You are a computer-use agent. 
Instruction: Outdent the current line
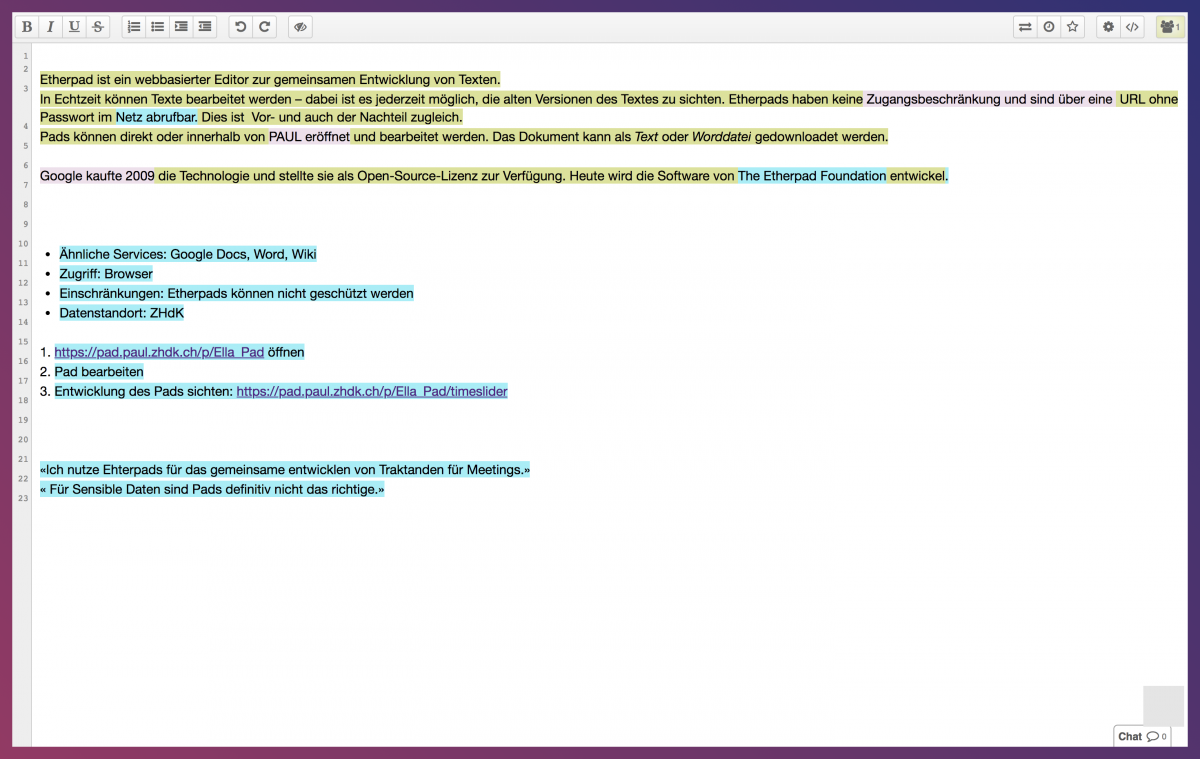(x=204, y=27)
